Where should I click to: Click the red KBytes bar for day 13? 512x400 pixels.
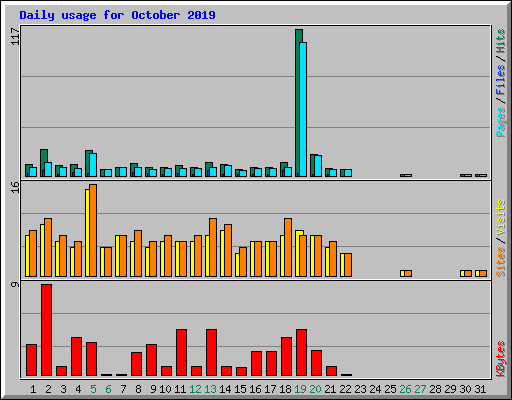(211, 353)
